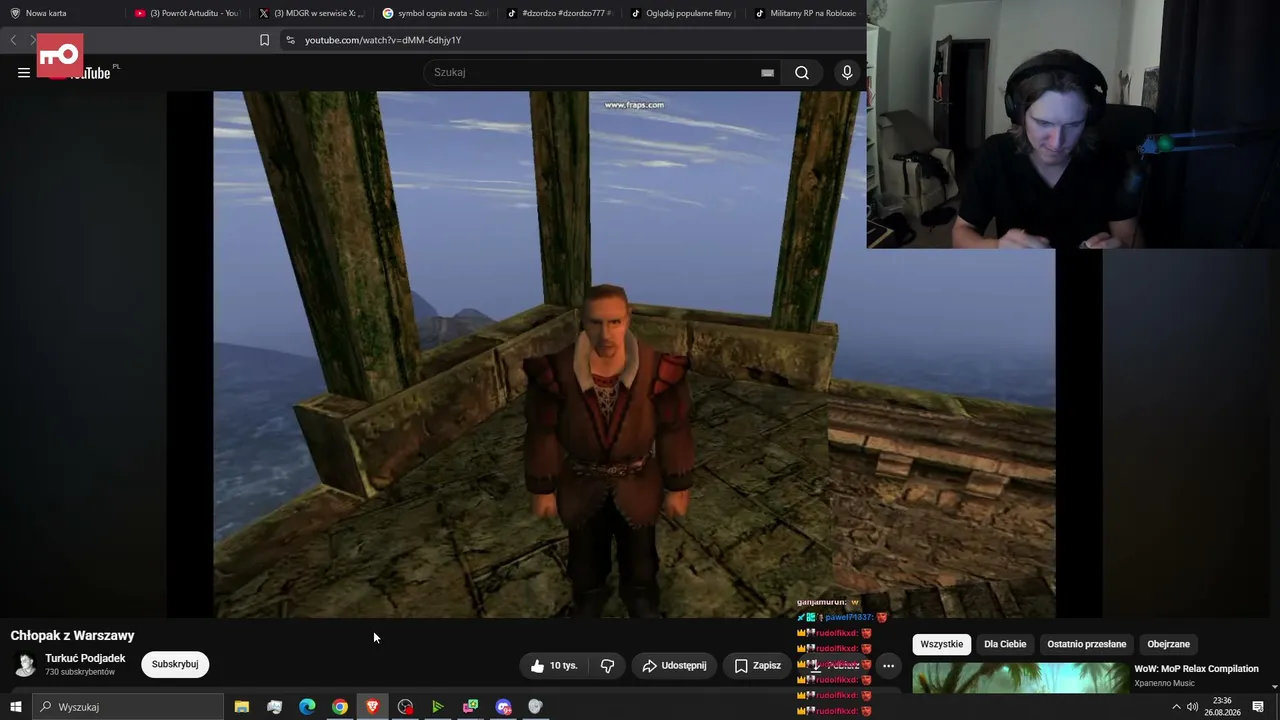This screenshot has height=720, width=1280.
Task: Click the Windows taskbar Wyszukaj search box
Action: (x=128, y=707)
